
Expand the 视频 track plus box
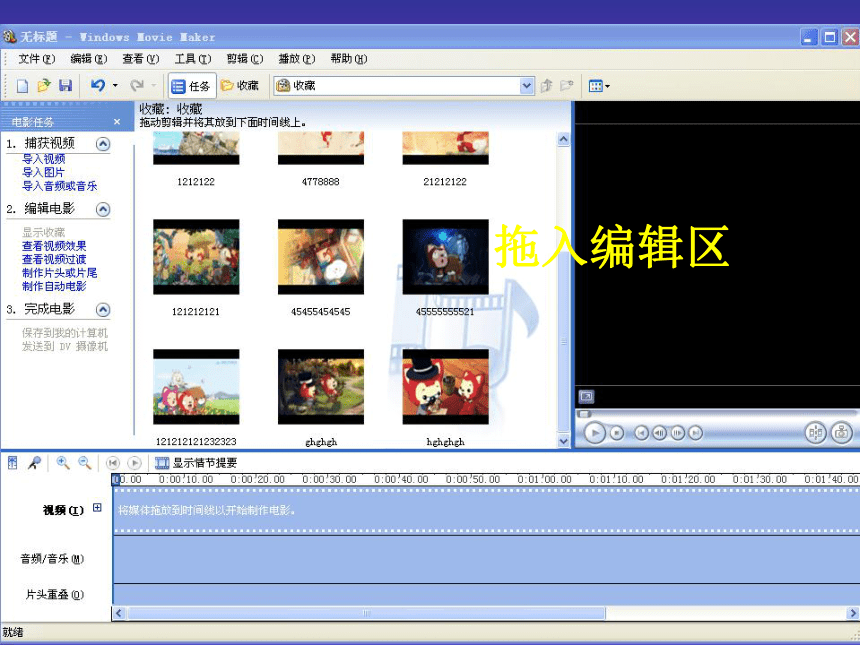[x=97, y=508]
